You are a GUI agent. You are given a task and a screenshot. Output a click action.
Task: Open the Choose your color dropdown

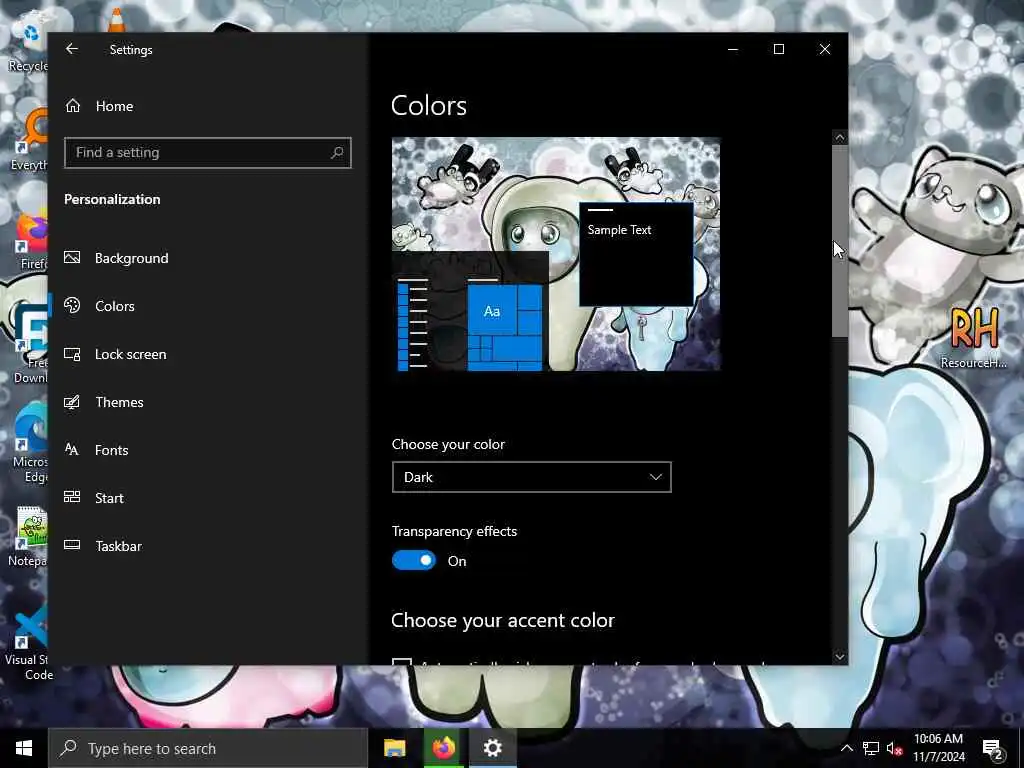[532, 477]
